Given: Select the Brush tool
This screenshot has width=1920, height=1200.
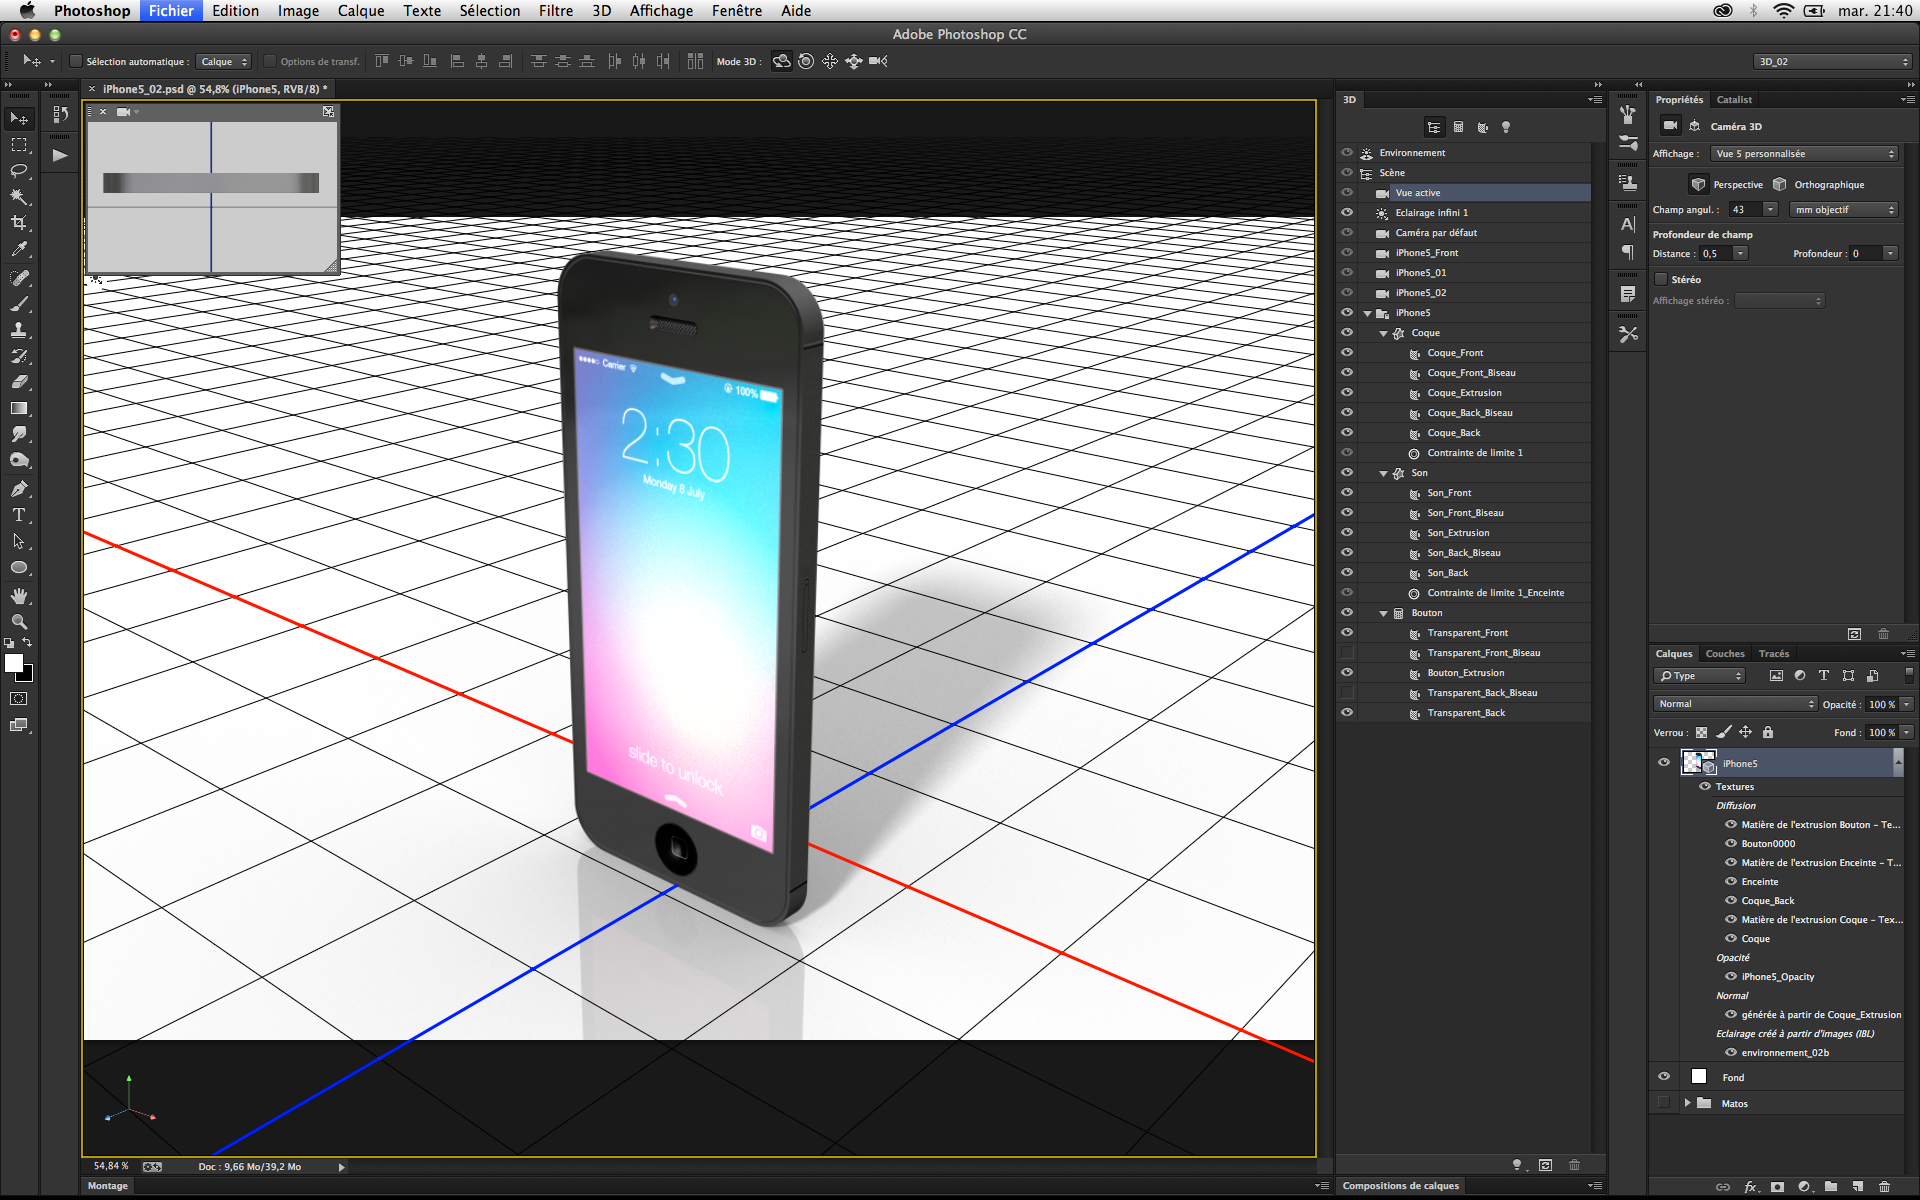Looking at the screenshot, I should [x=19, y=304].
